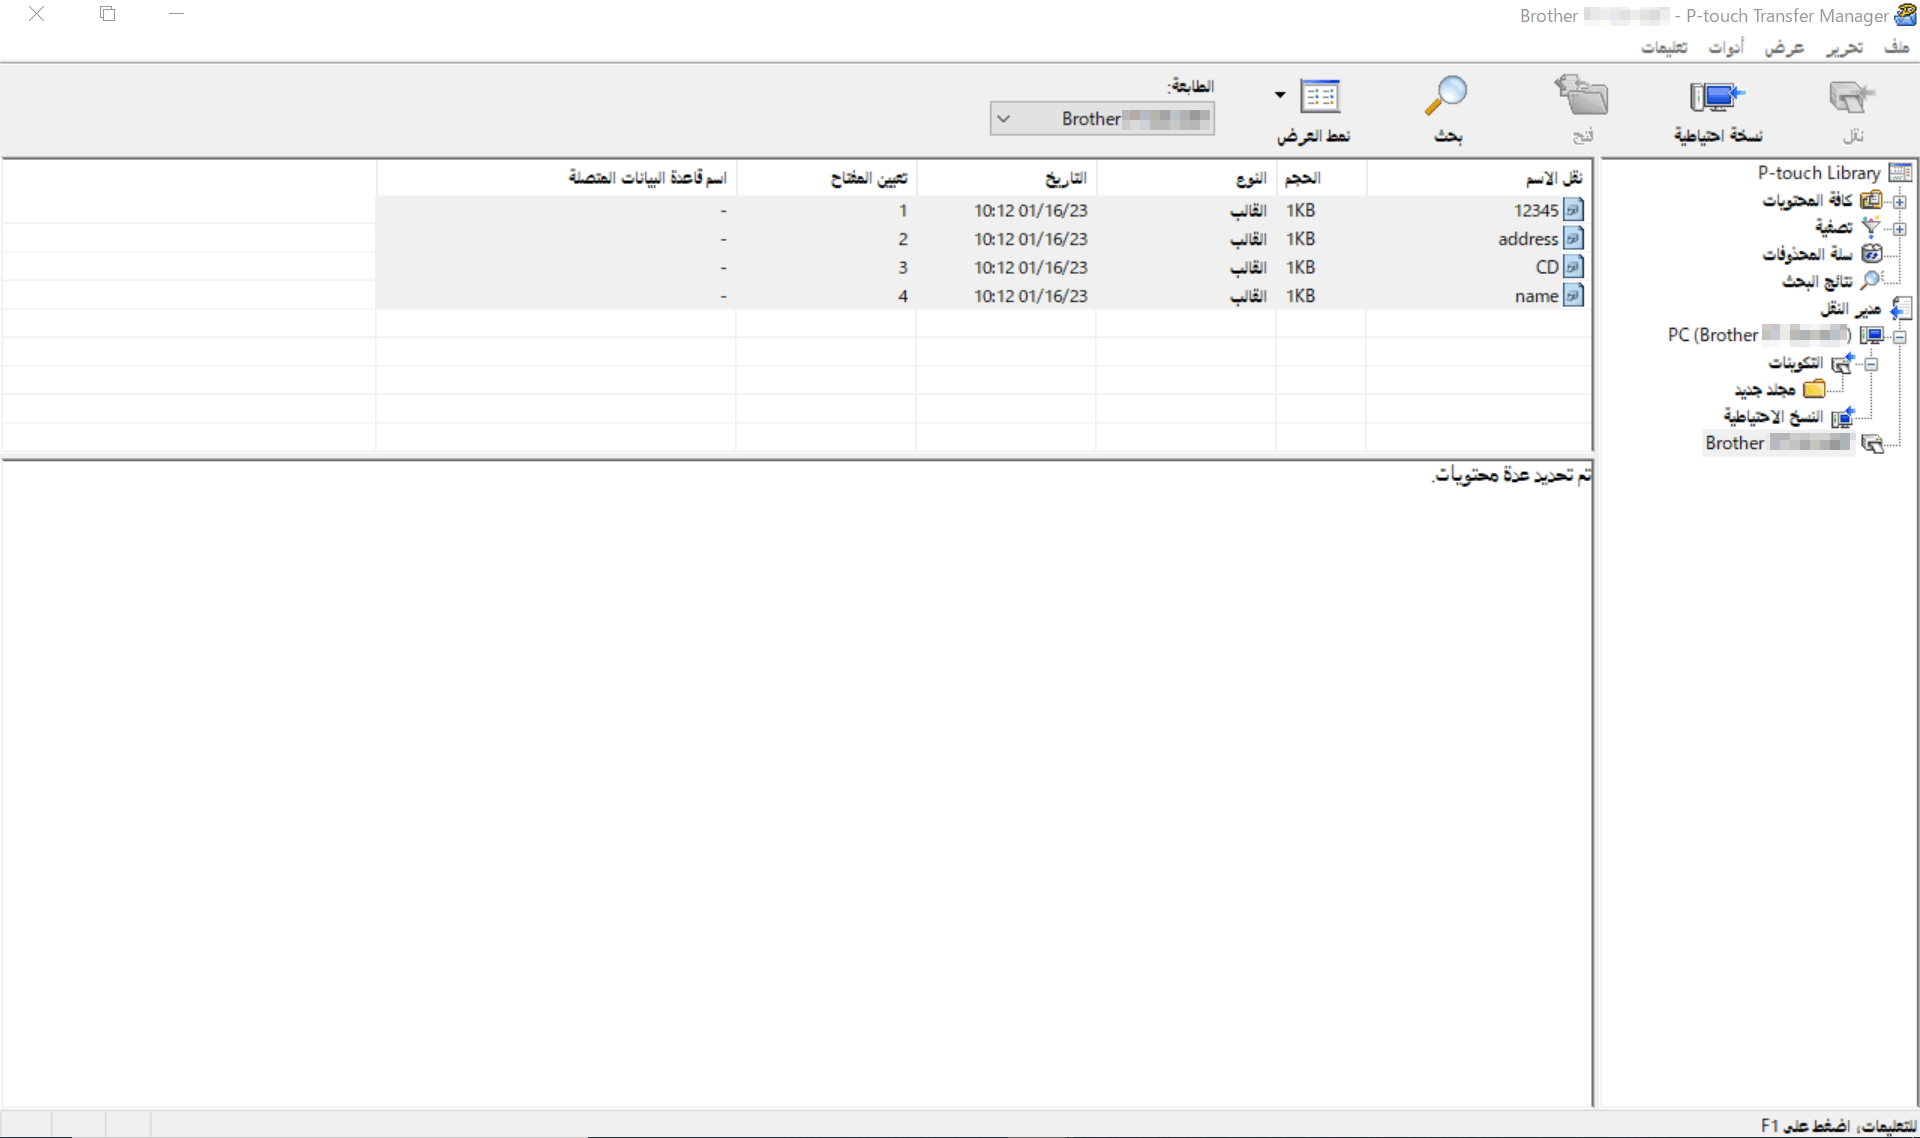This screenshot has width=1920, height=1138.
Task: Select the "address" template row
Action: [x=1528, y=239]
